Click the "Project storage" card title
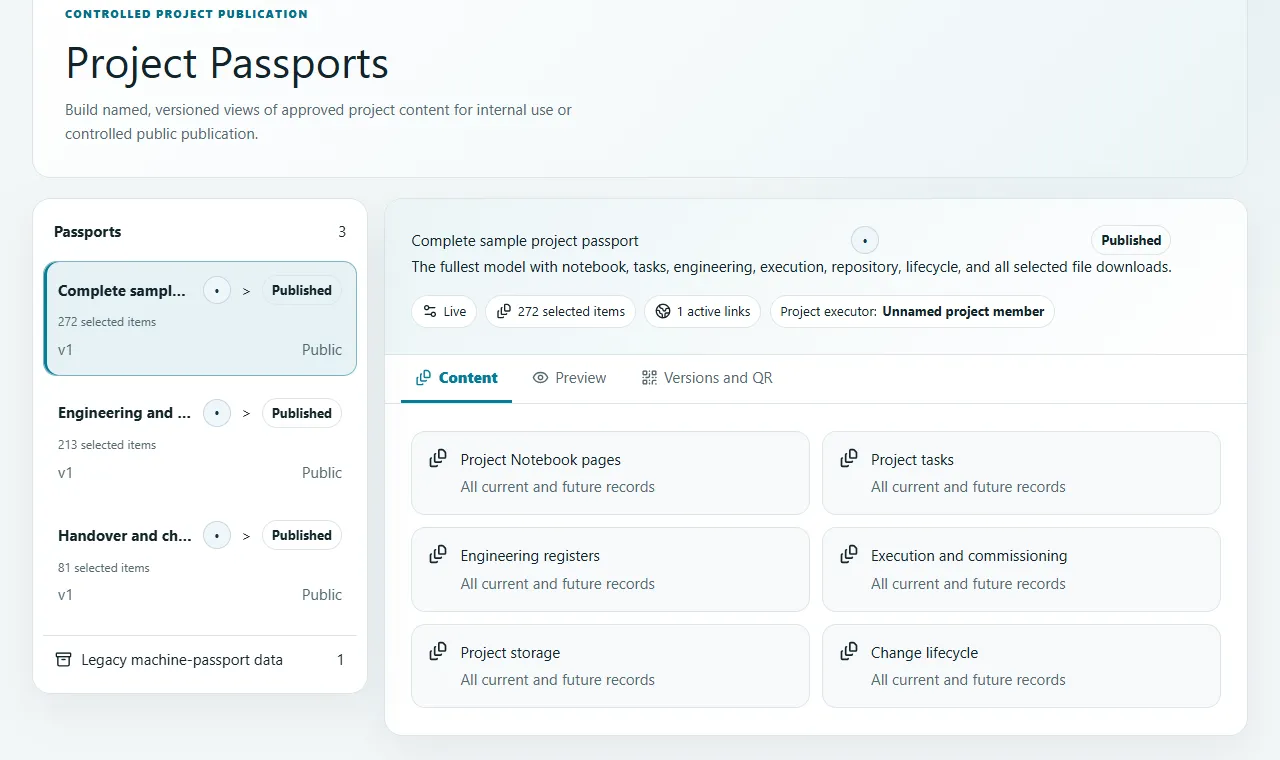 click(x=510, y=653)
